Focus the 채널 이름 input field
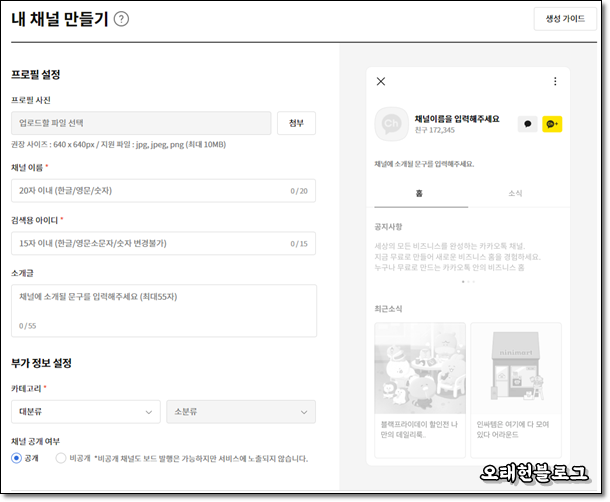610x502 pixels. click(x=163, y=191)
